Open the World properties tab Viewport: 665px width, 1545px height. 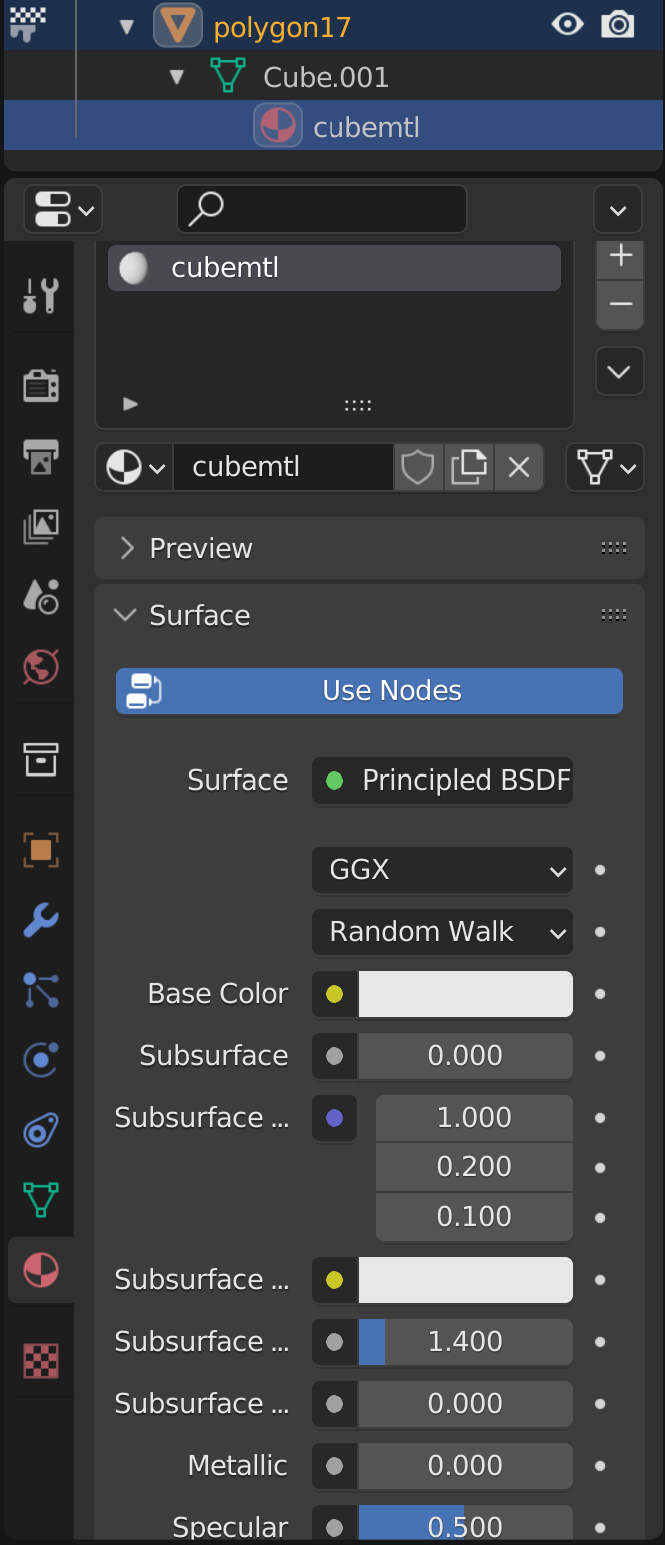[41, 667]
